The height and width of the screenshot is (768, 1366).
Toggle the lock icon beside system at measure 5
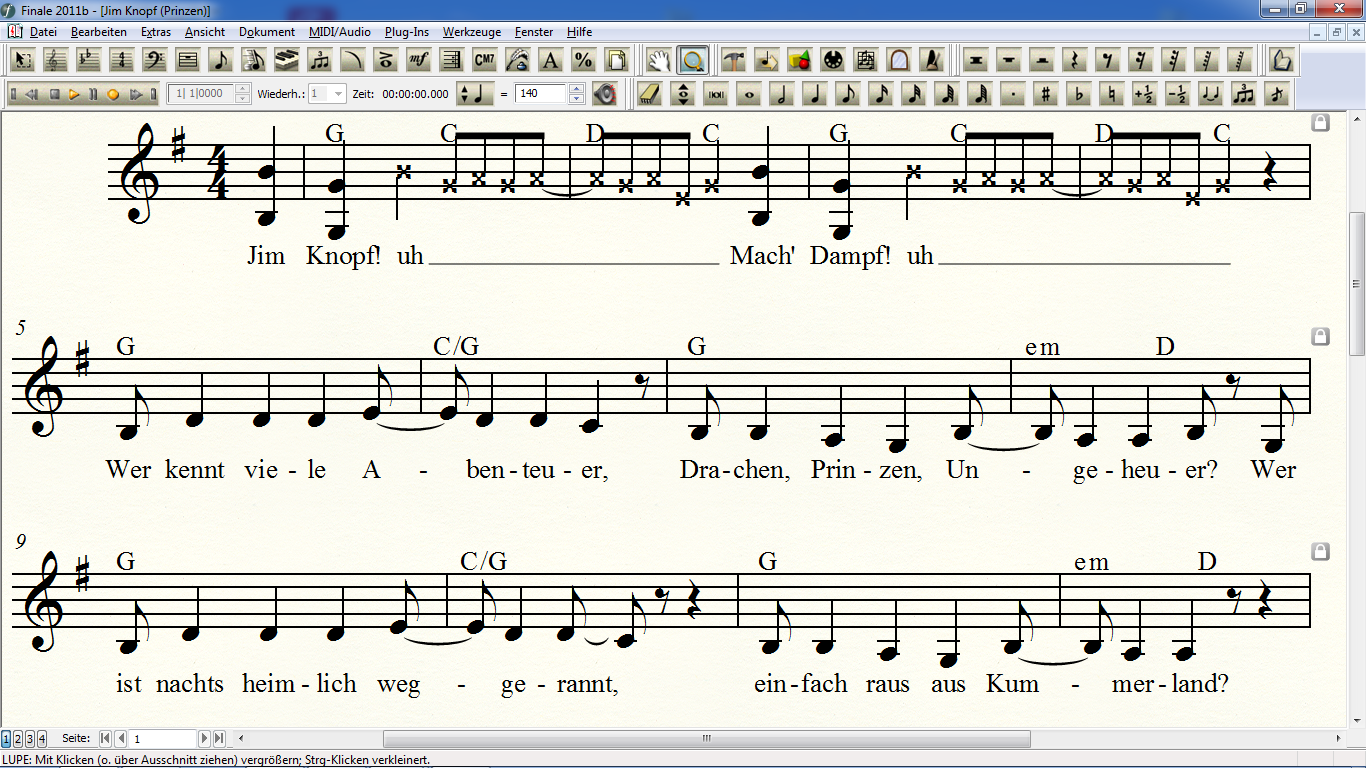1320,337
